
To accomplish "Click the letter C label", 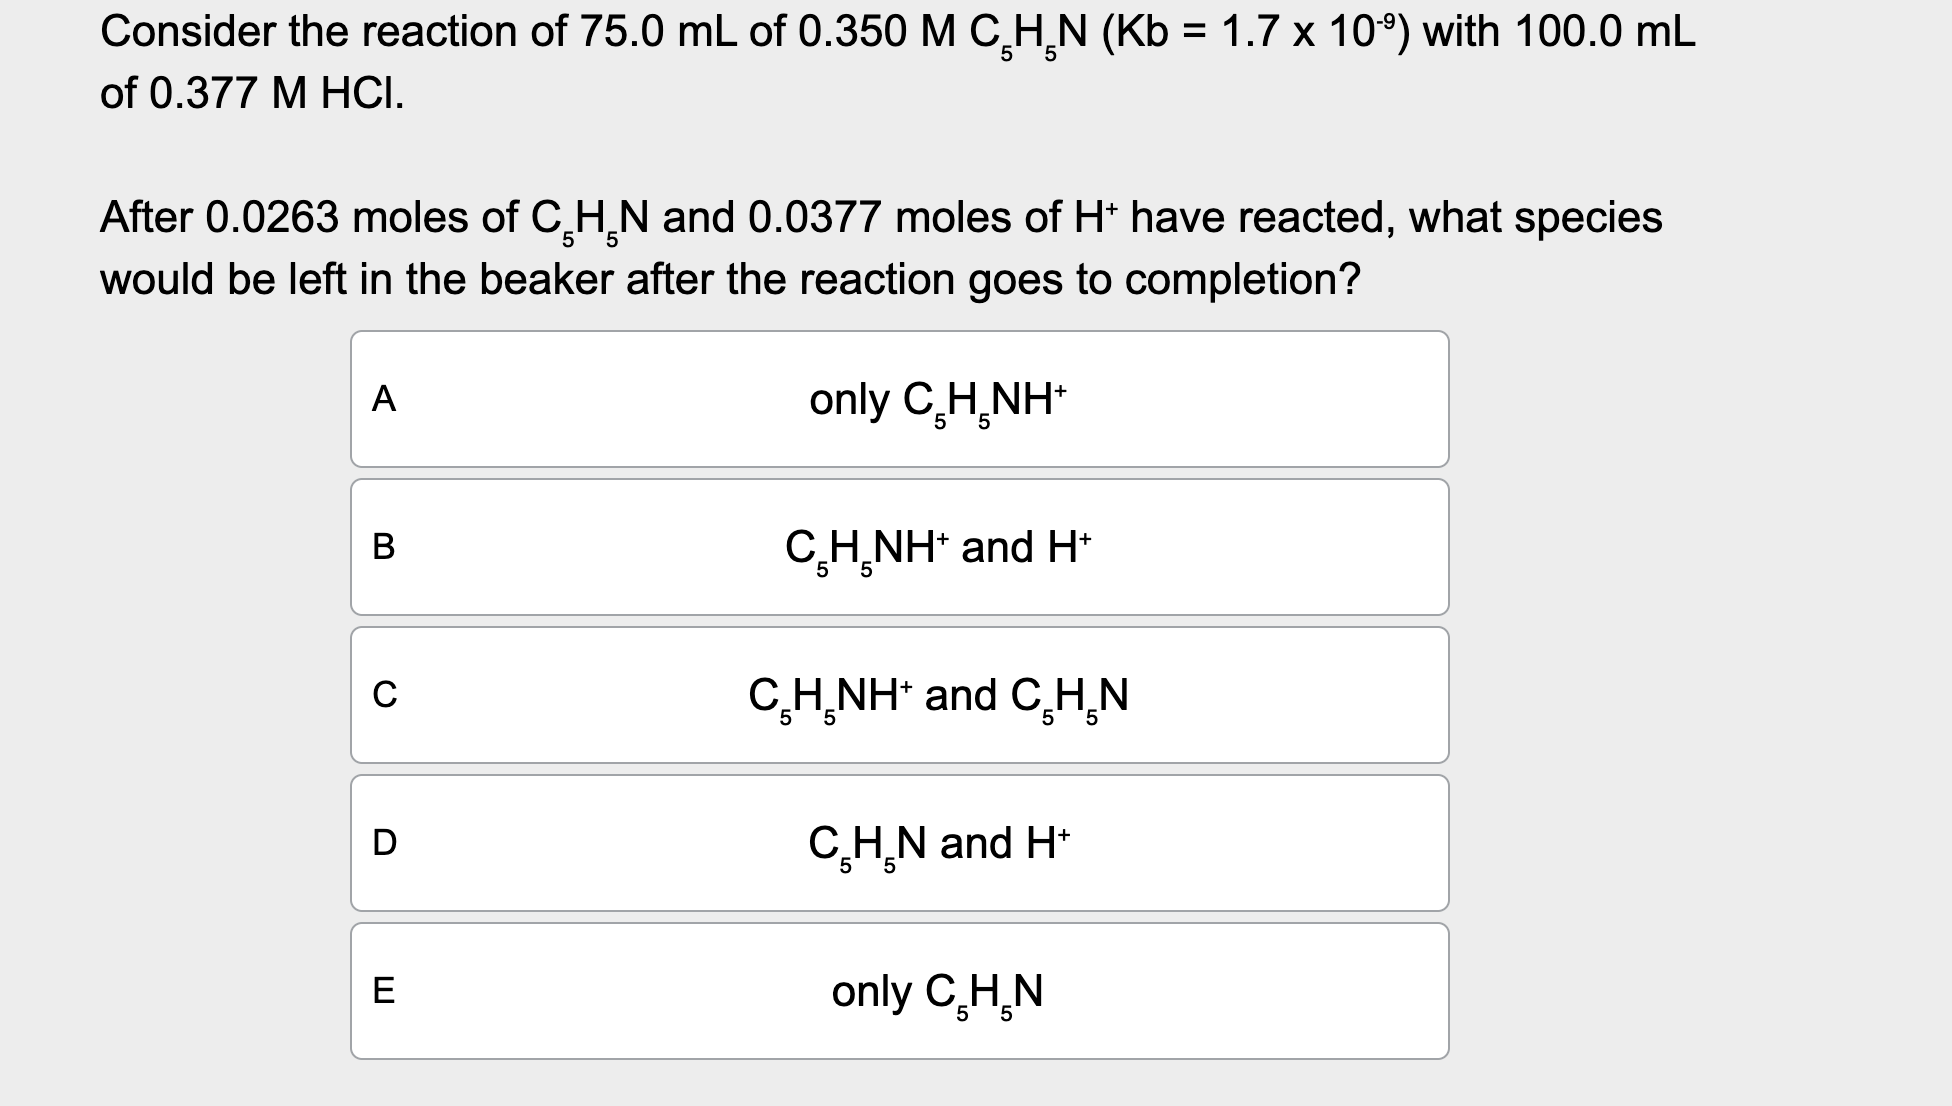I will coord(384,694).
